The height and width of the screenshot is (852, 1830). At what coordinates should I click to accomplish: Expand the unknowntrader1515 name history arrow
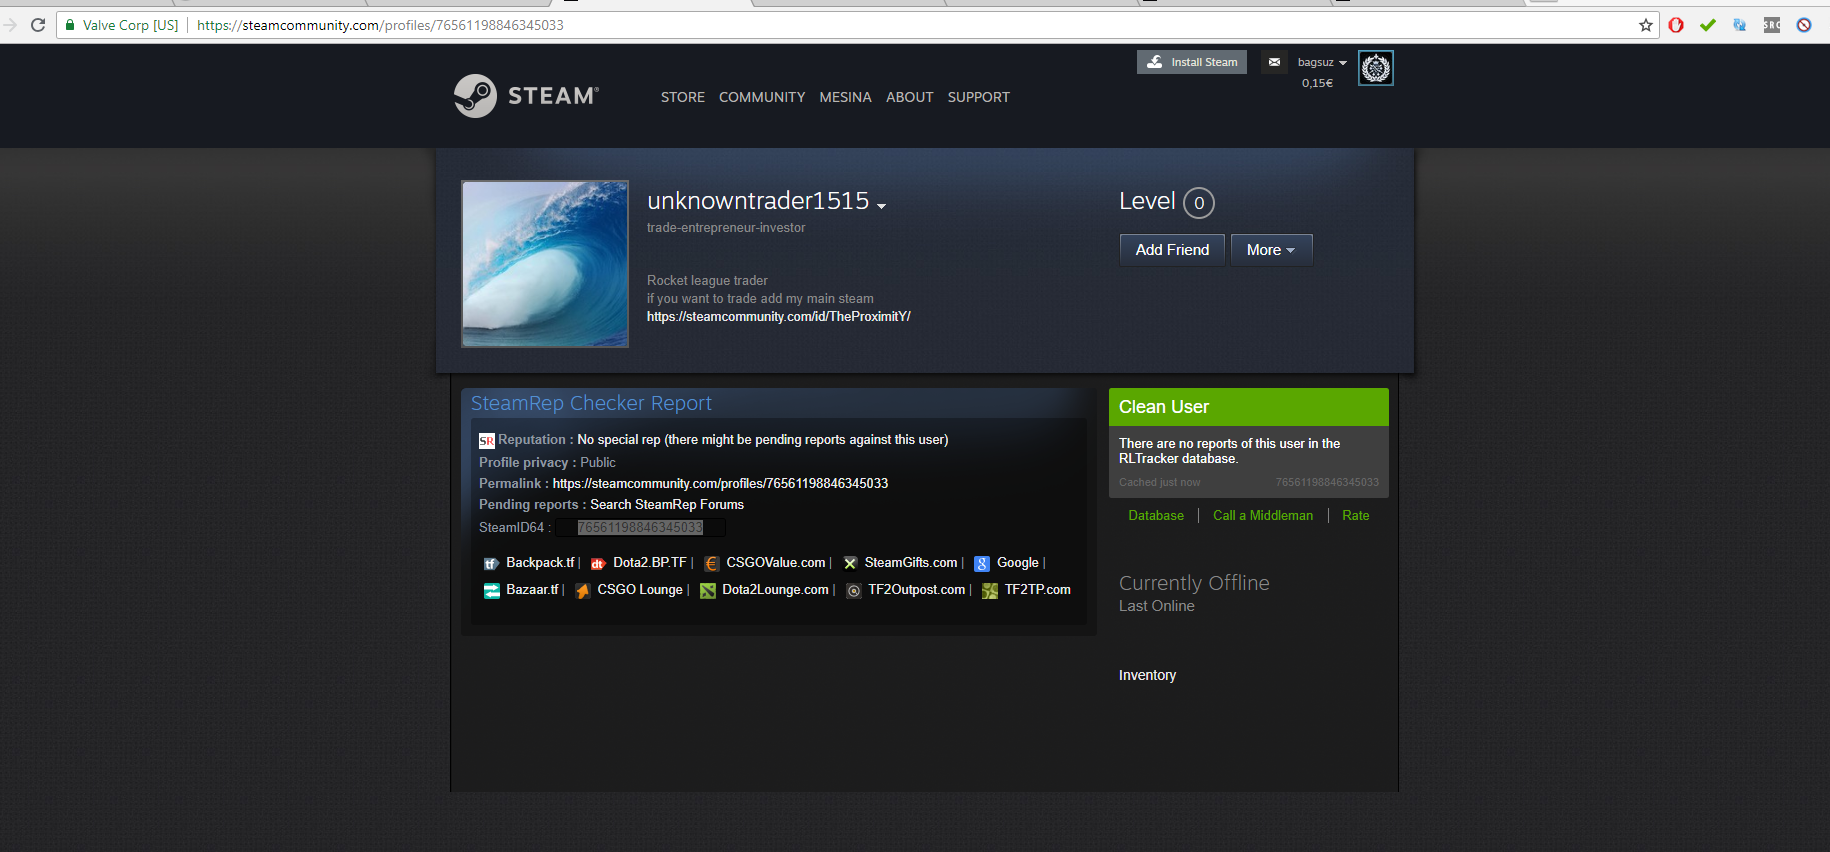click(881, 206)
